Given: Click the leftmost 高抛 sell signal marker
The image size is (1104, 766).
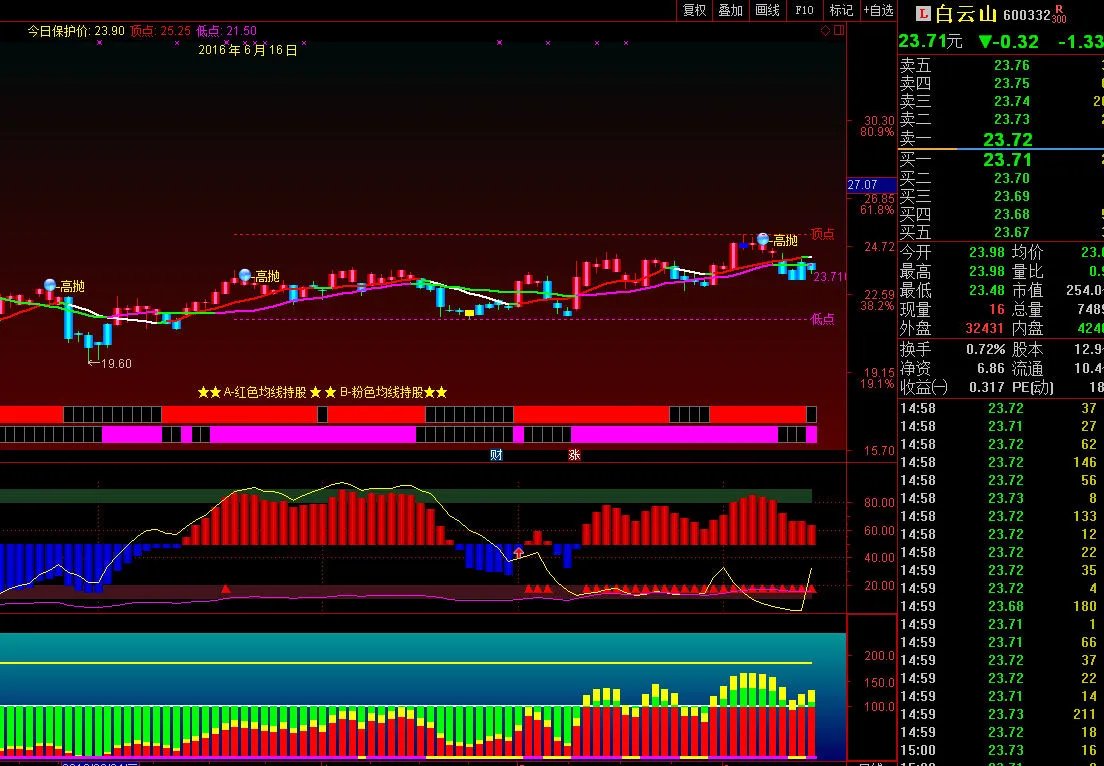Looking at the screenshot, I should pos(50,286).
